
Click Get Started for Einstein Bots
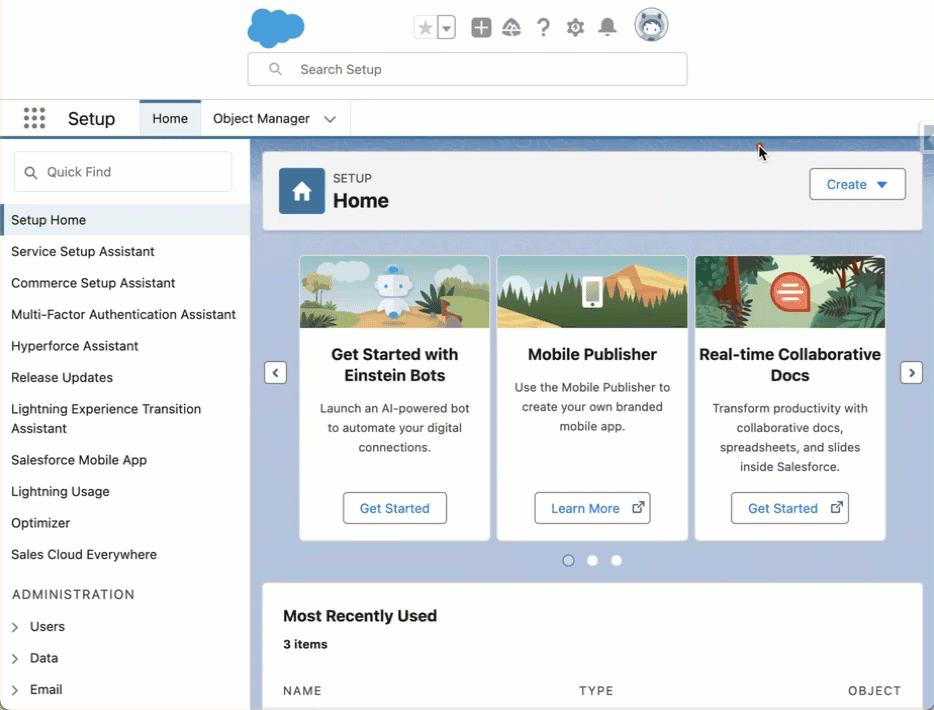(x=394, y=508)
